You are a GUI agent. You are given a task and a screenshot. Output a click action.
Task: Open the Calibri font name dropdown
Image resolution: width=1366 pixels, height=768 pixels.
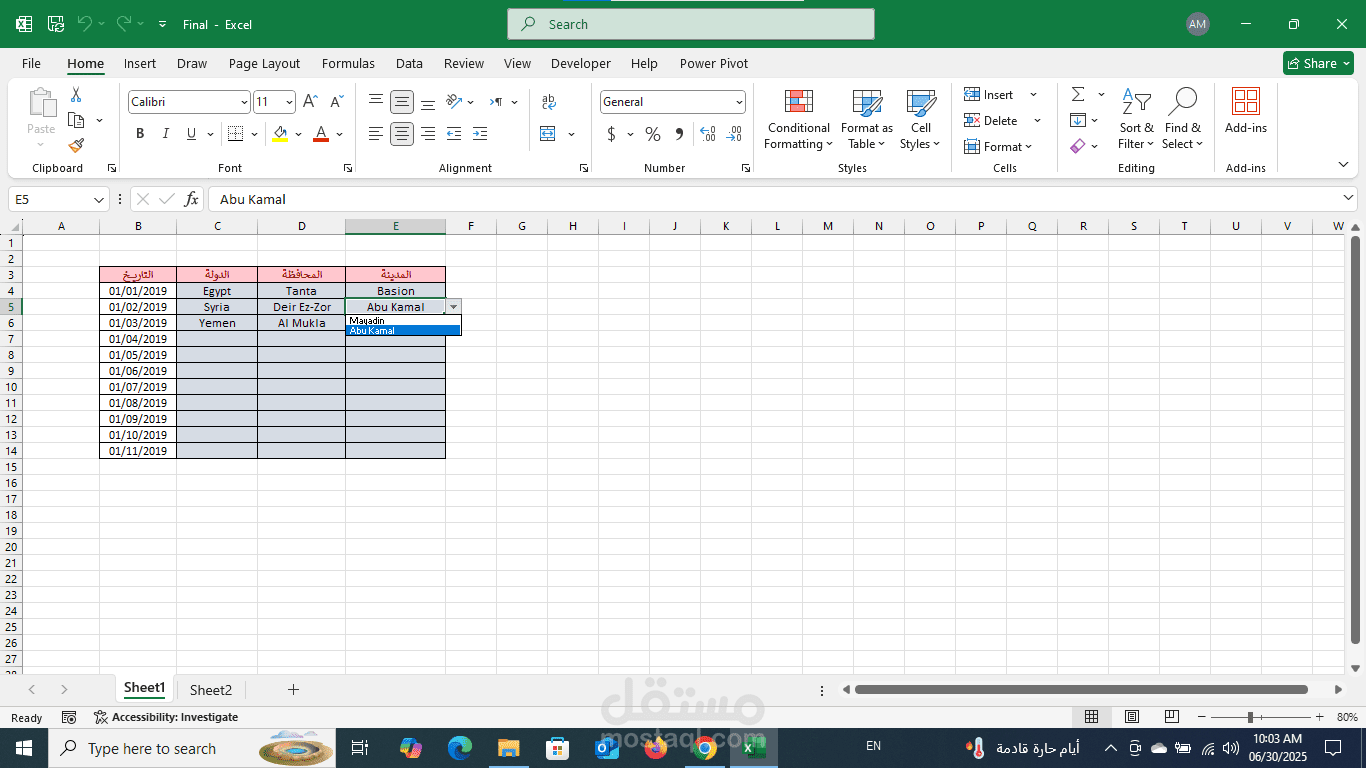coord(244,102)
